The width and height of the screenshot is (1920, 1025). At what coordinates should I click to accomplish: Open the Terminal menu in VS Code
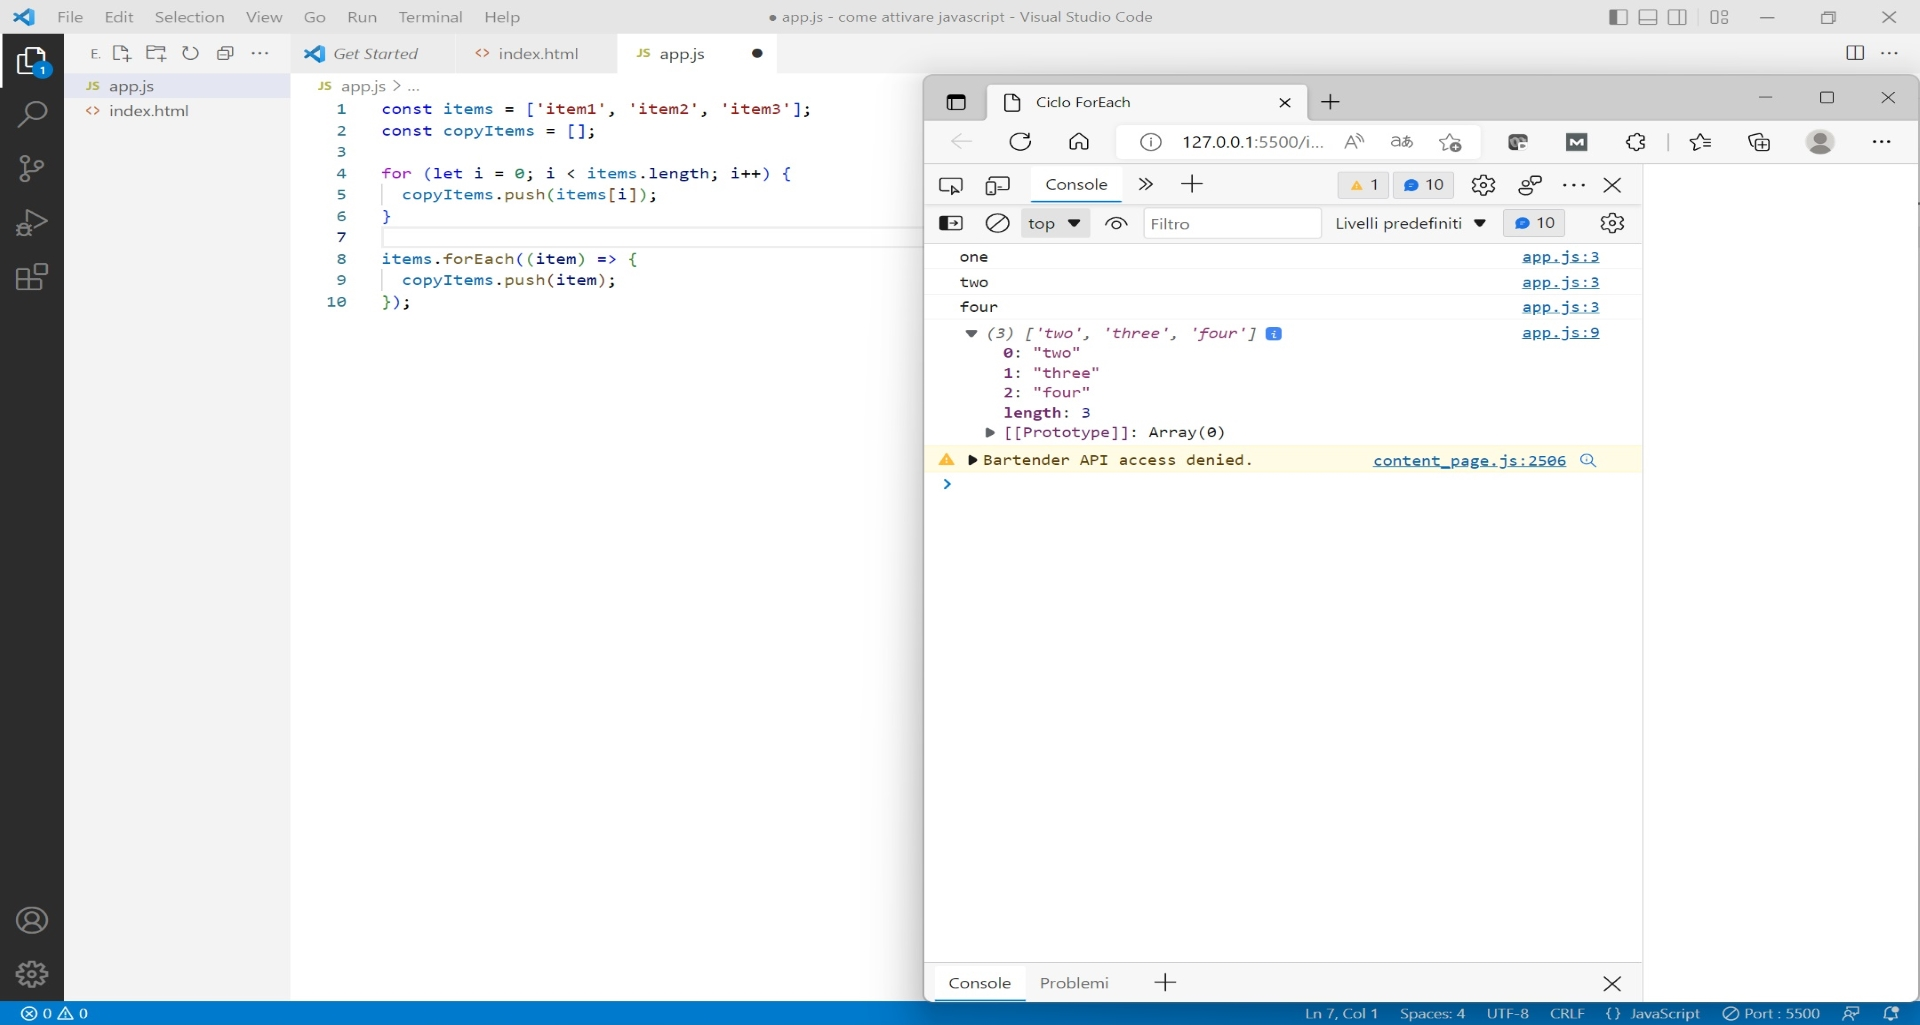[x=431, y=17]
